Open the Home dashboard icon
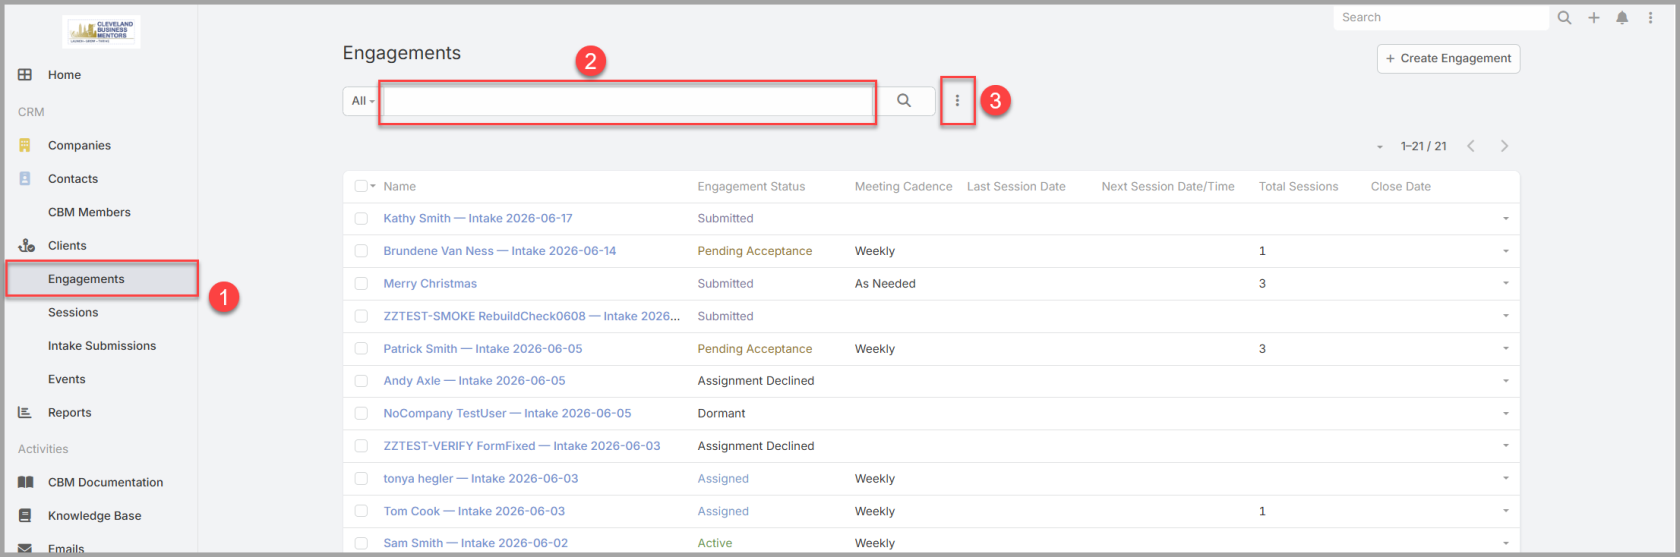The height and width of the screenshot is (557, 1680). pyautogui.click(x=25, y=75)
